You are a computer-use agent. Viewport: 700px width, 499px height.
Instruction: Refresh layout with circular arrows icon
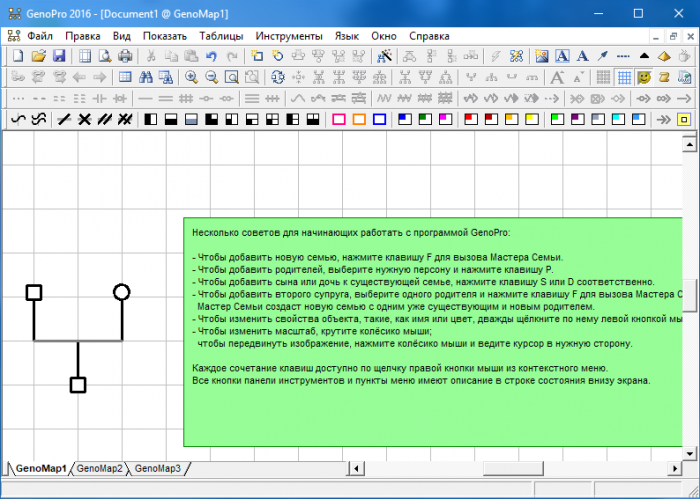pos(278,77)
